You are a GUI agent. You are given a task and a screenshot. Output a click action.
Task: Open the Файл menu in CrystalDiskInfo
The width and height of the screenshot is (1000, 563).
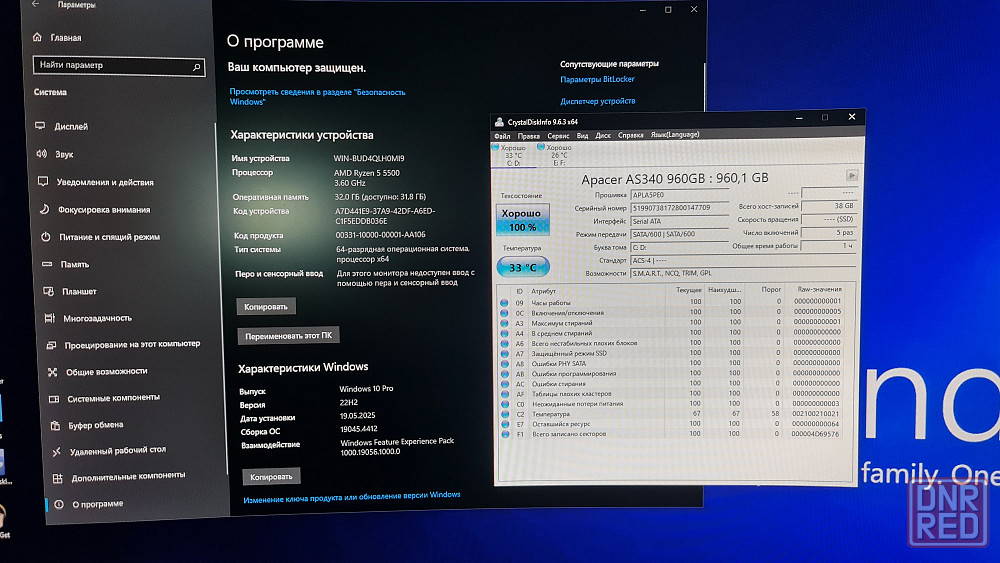coord(502,136)
